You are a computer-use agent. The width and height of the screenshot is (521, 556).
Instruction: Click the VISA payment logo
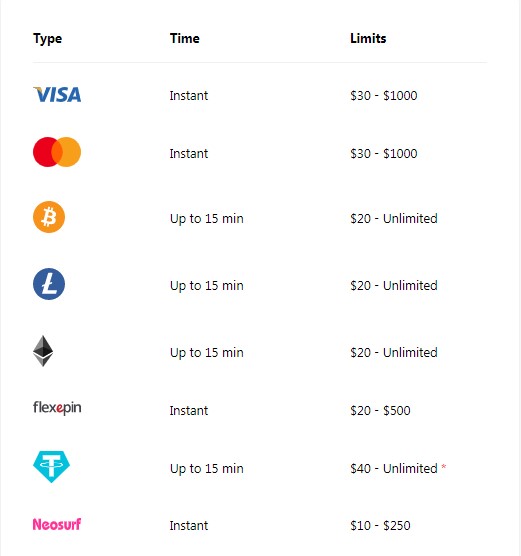tap(57, 95)
